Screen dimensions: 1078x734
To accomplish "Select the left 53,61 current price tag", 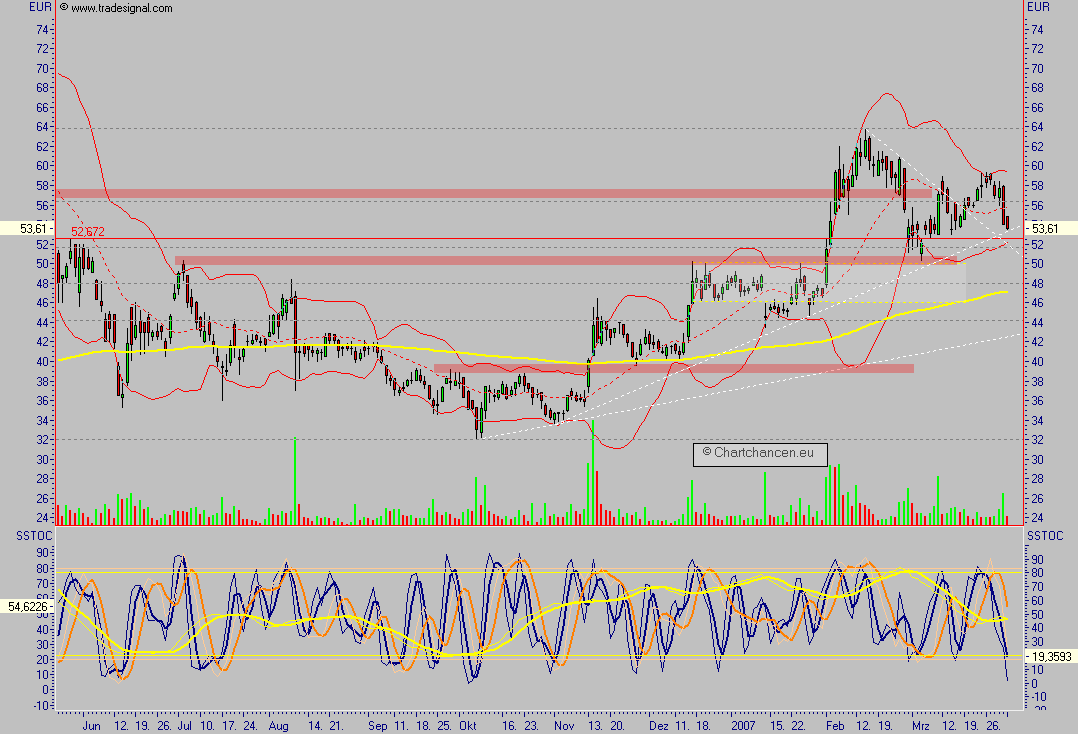I will point(26,228).
